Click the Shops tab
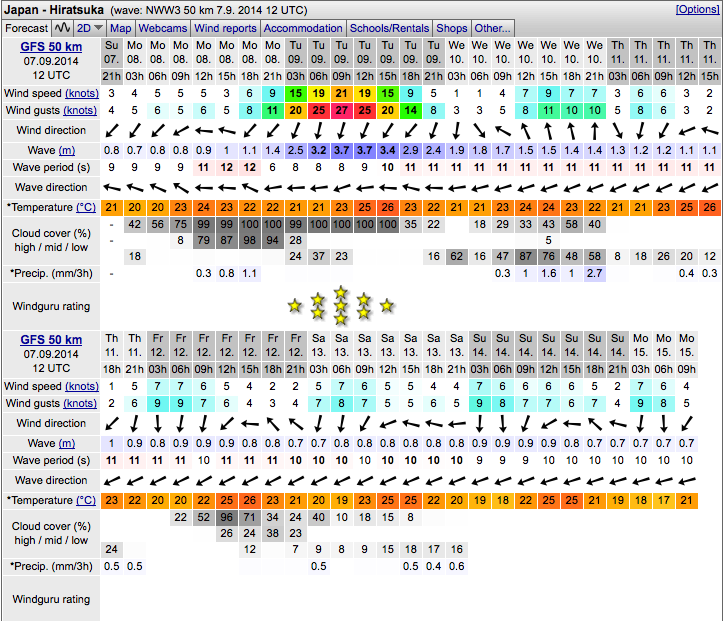This screenshot has height=621, width=723. [x=452, y=28]
